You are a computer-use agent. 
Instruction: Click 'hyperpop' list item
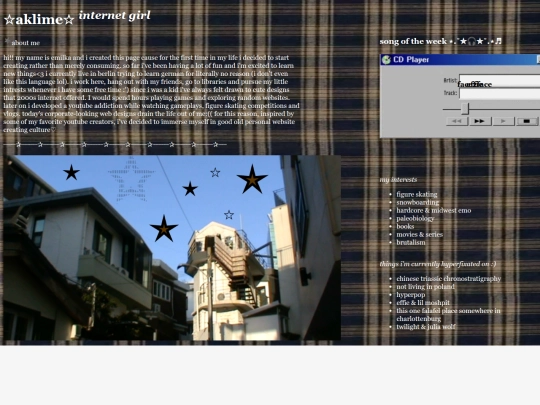tap(411, 295)
